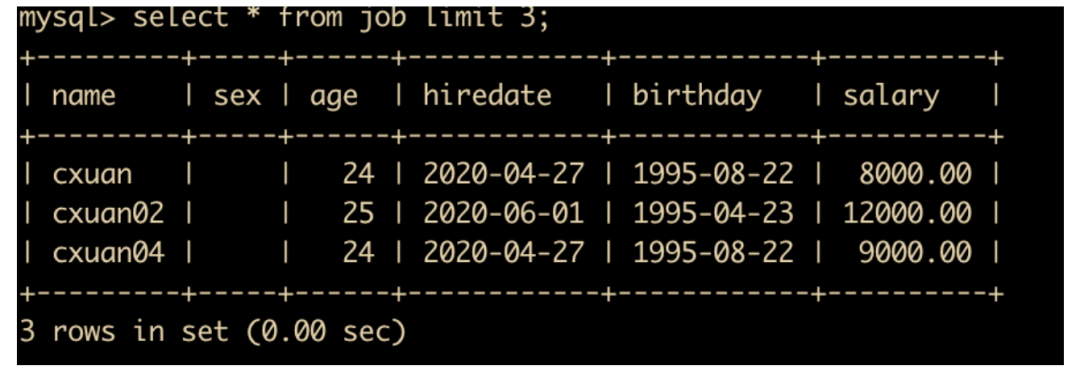Image resolution: width=1080 pixels, height=374 pixels.
Task: Click the hiredate column header
Action: [487, 95]
